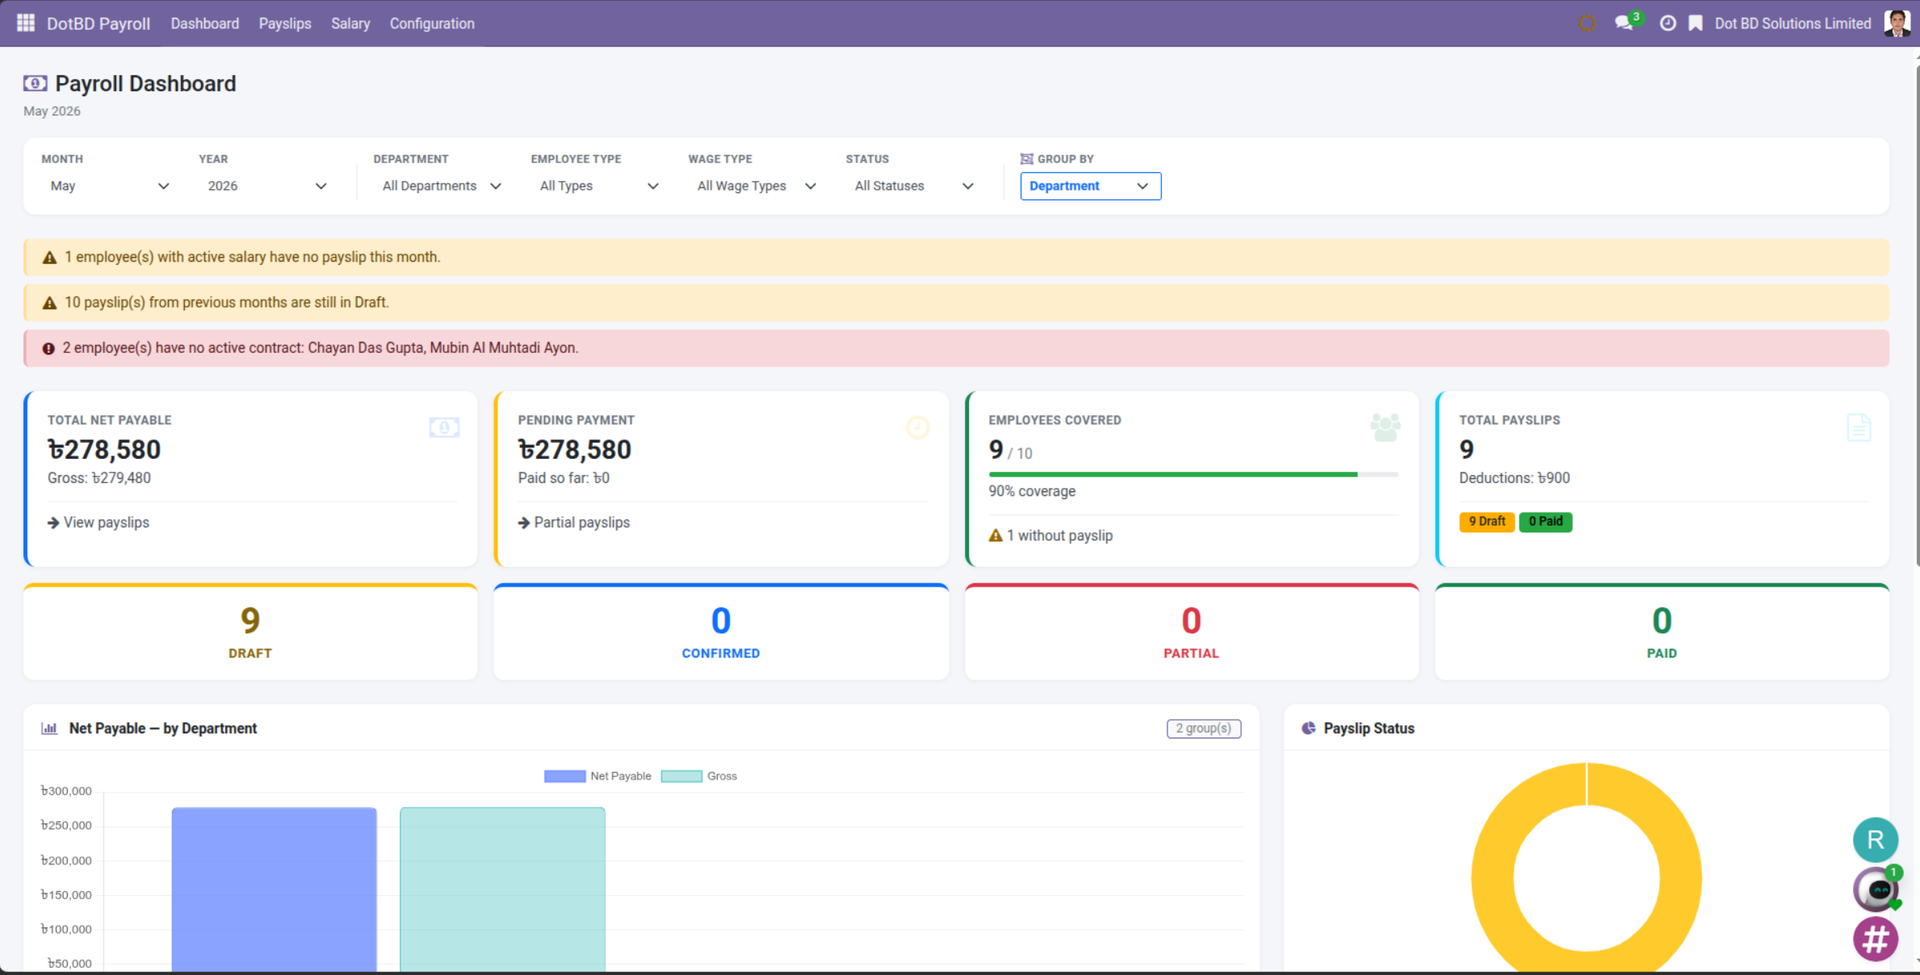Click the blue Net Payable bar in chart
Image resolution: width=1920 pixels, height=975 pixels.
point(274,890)
